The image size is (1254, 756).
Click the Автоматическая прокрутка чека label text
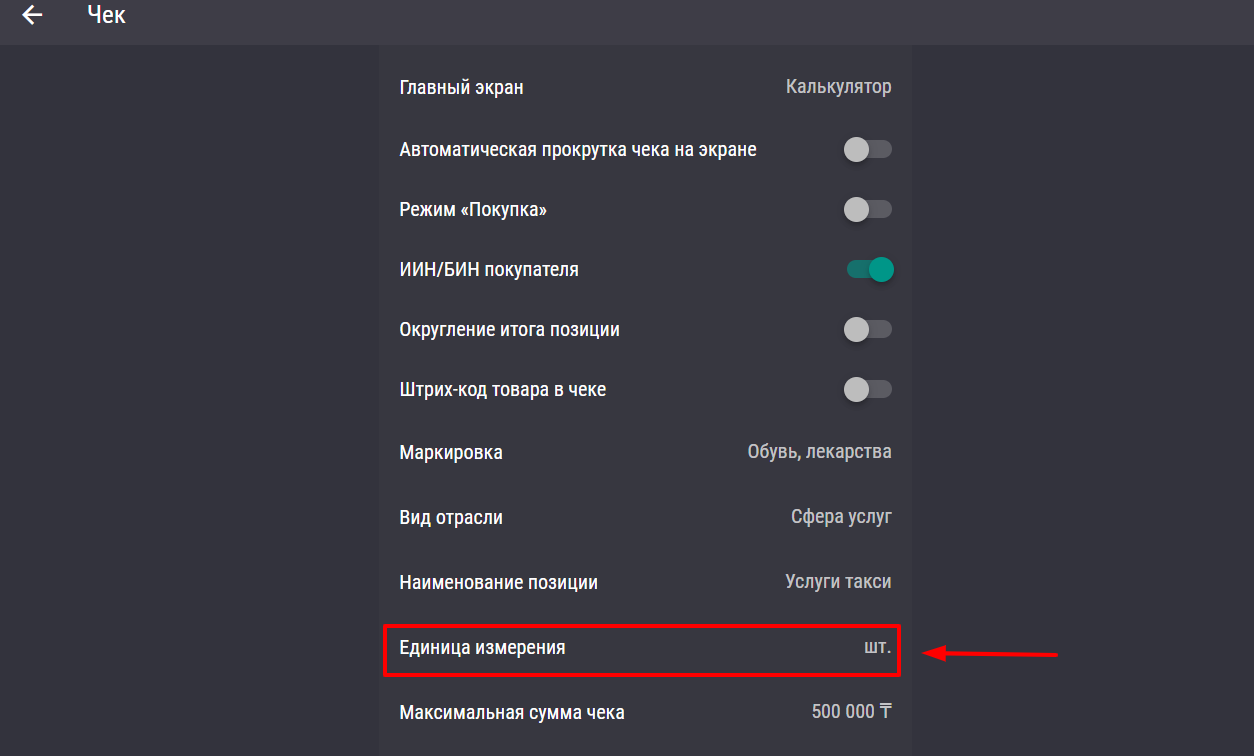click(578, 150)
